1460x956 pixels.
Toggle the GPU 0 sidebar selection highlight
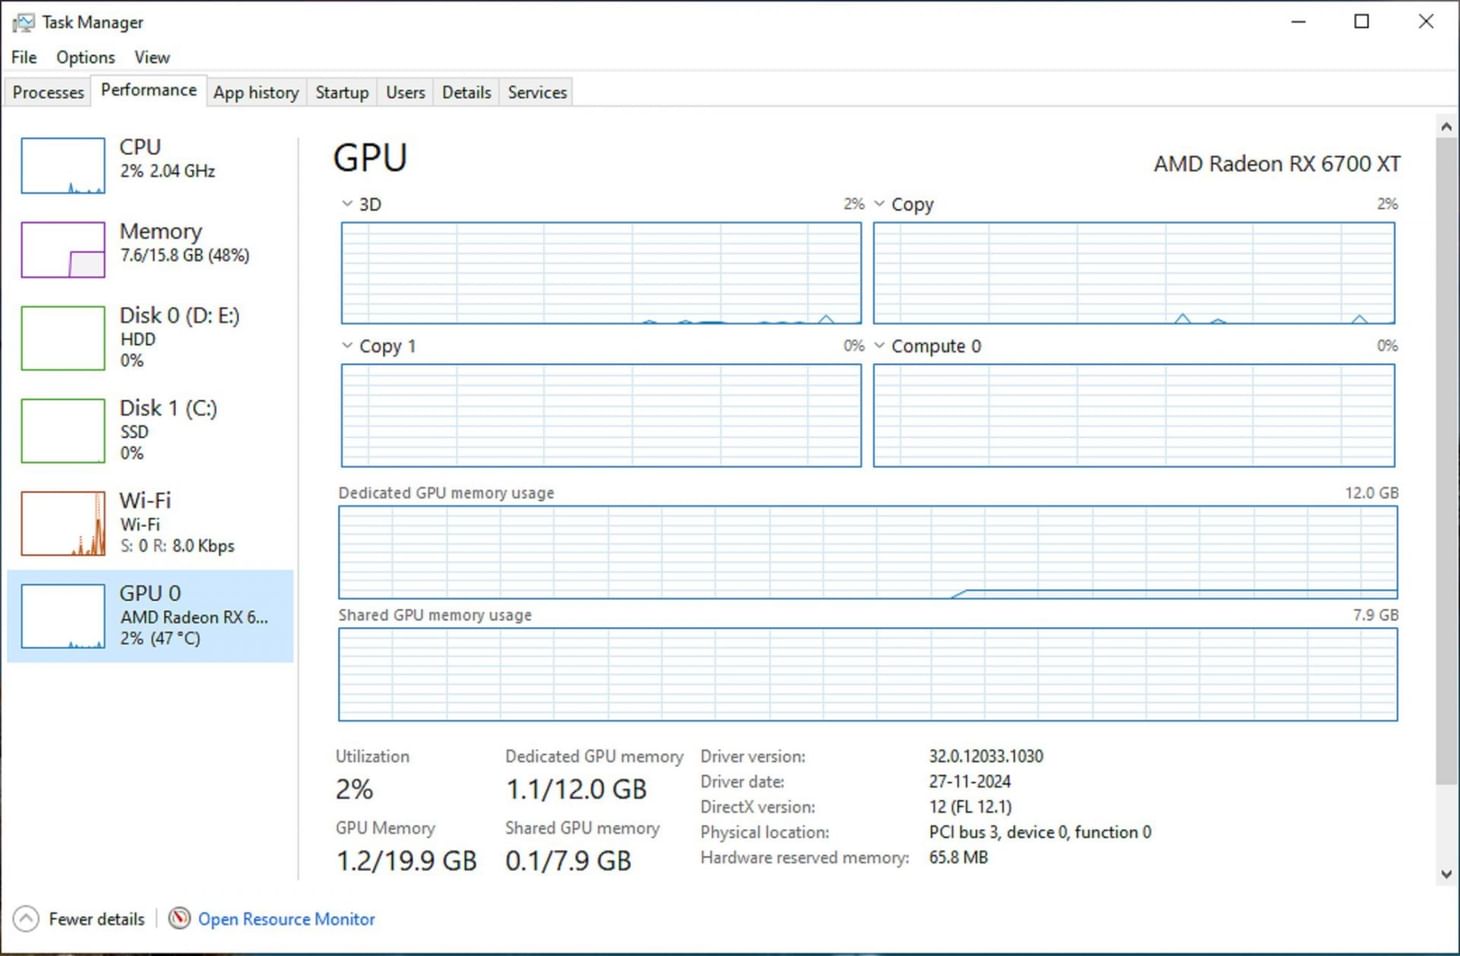click(150, 615)
